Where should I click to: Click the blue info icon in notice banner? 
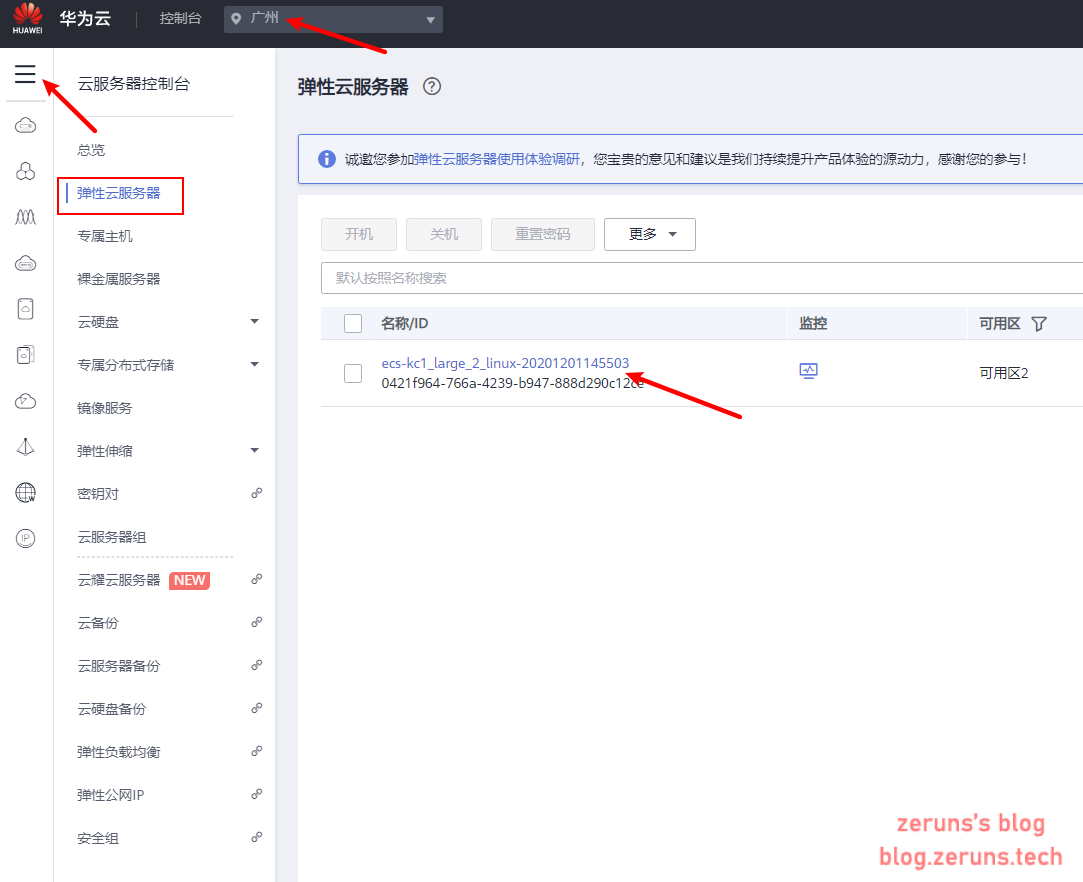tap(327, 159)
